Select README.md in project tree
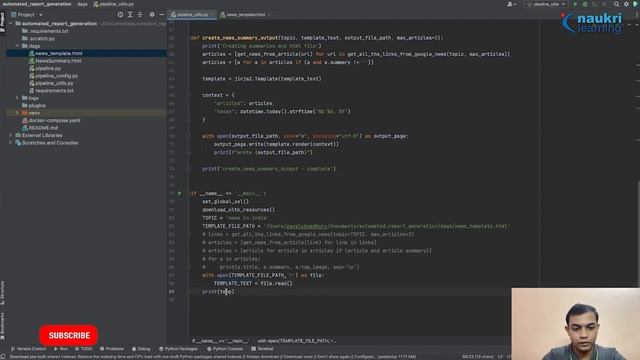This screenshot has width=640, height=360. [43, 128]
